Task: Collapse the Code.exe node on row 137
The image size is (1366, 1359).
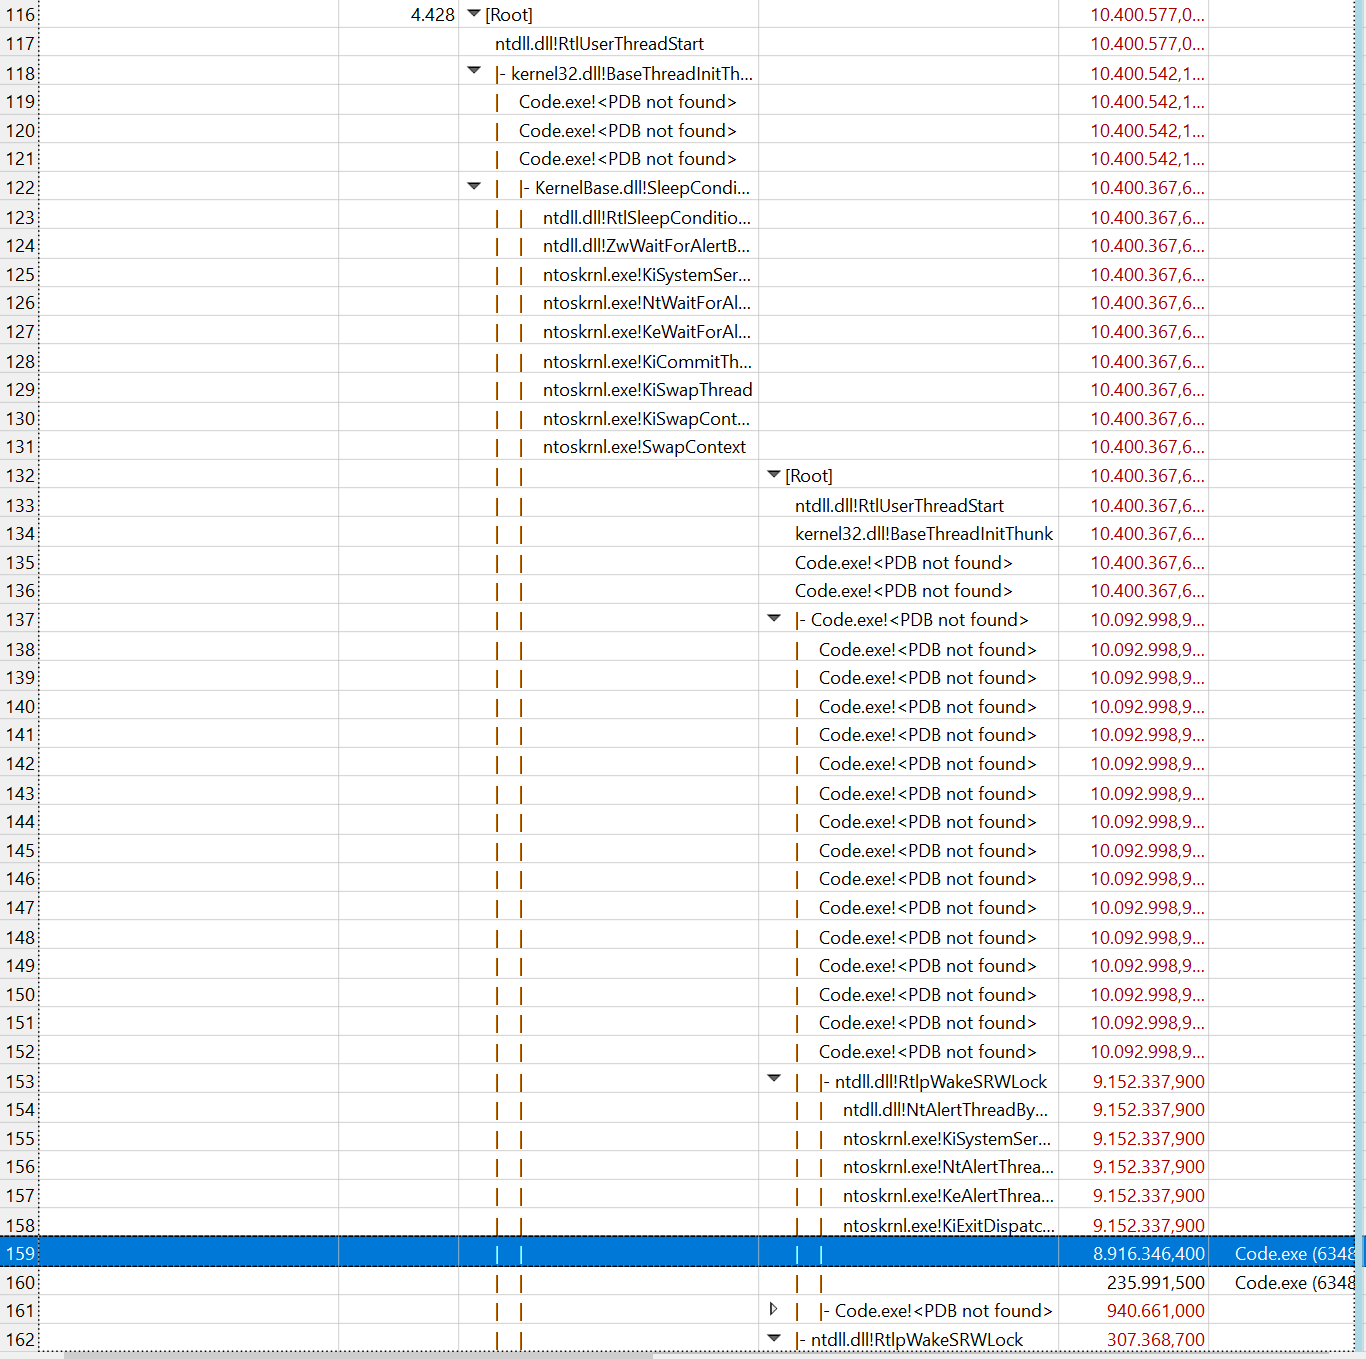Action: pyautogui.click(x=773, y=618)
